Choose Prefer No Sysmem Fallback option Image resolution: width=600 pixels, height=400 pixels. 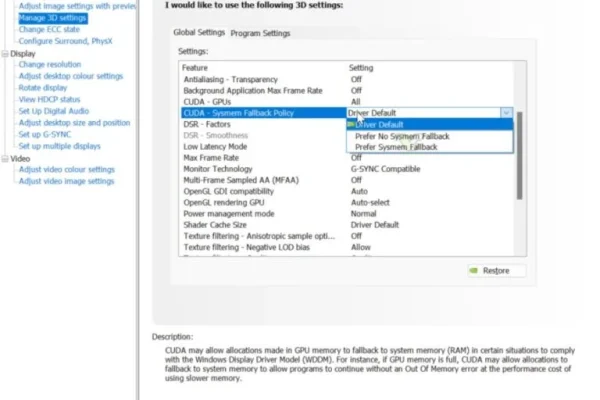point(429,136)
